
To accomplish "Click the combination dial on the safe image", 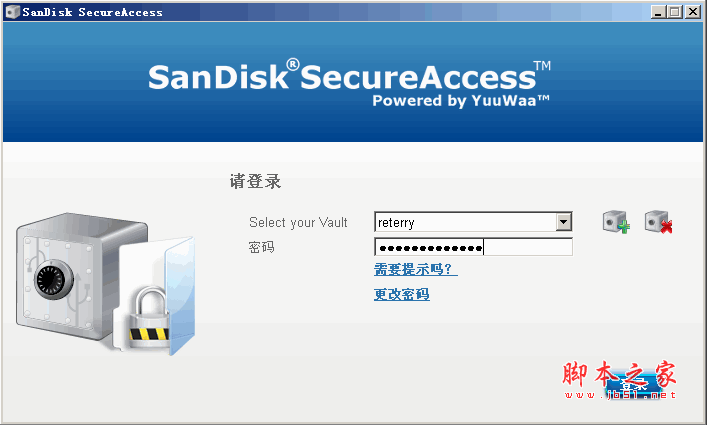I will tap(52, 281).
